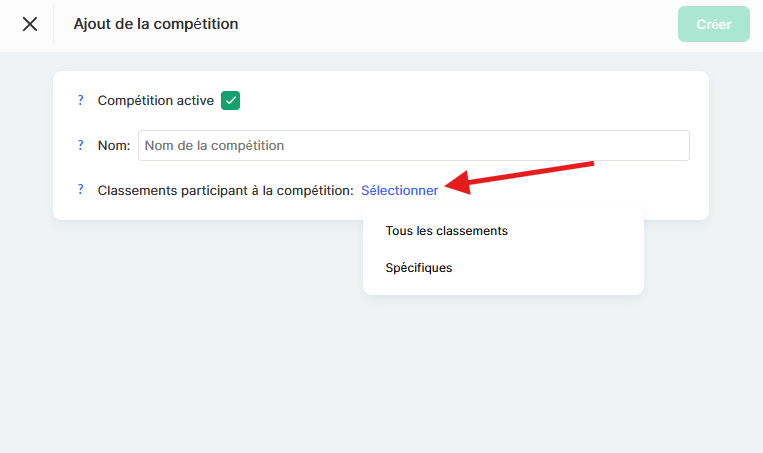
Task: Close the Ajout de la compétition form
Action: pyautogui.click(x=30, y=24)
